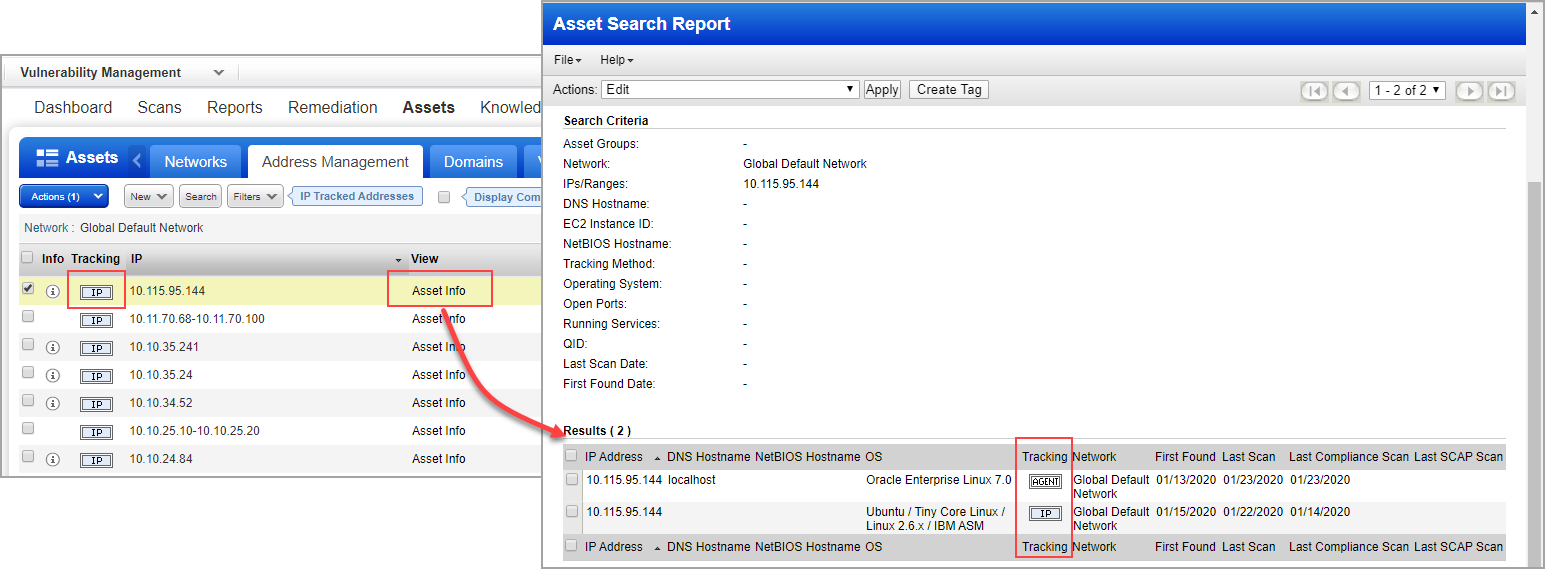Screen dimensions: 1545x569
Task: Check the localhost result row checkbox
Action: (572, 479)
